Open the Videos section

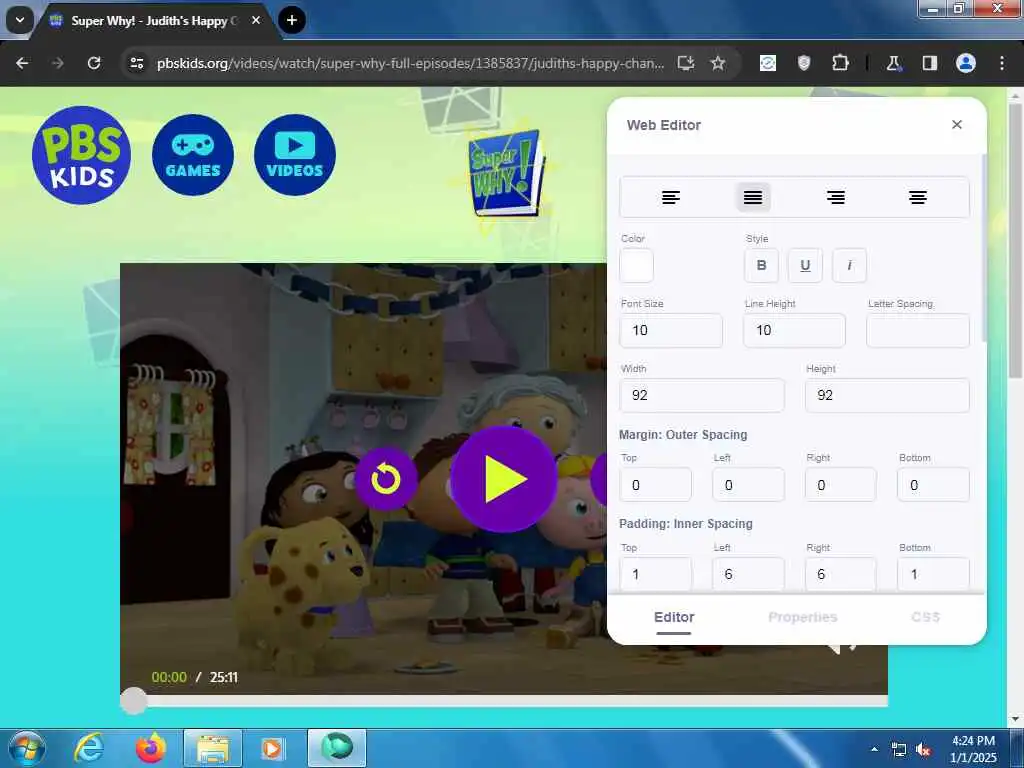pos(295,155)
